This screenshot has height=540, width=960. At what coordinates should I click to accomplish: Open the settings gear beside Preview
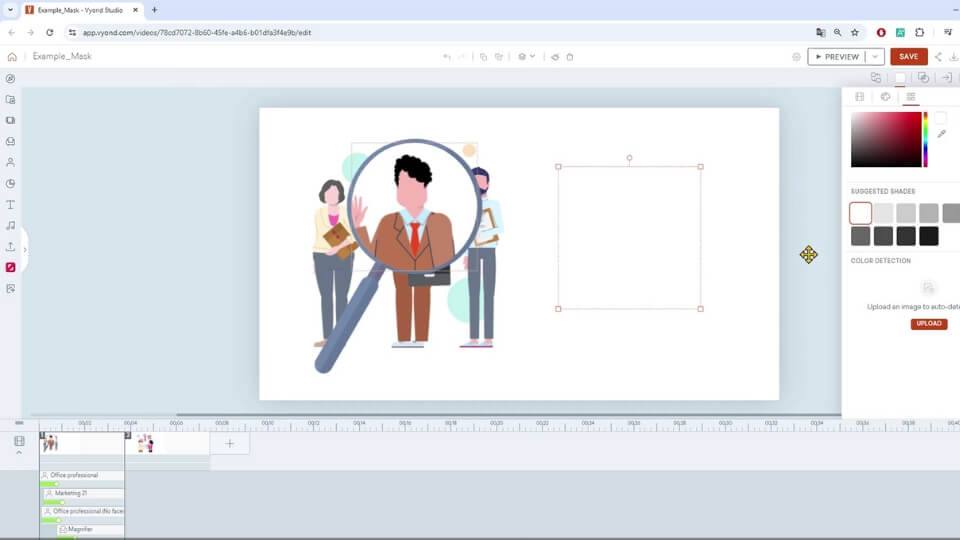[796, 57]
